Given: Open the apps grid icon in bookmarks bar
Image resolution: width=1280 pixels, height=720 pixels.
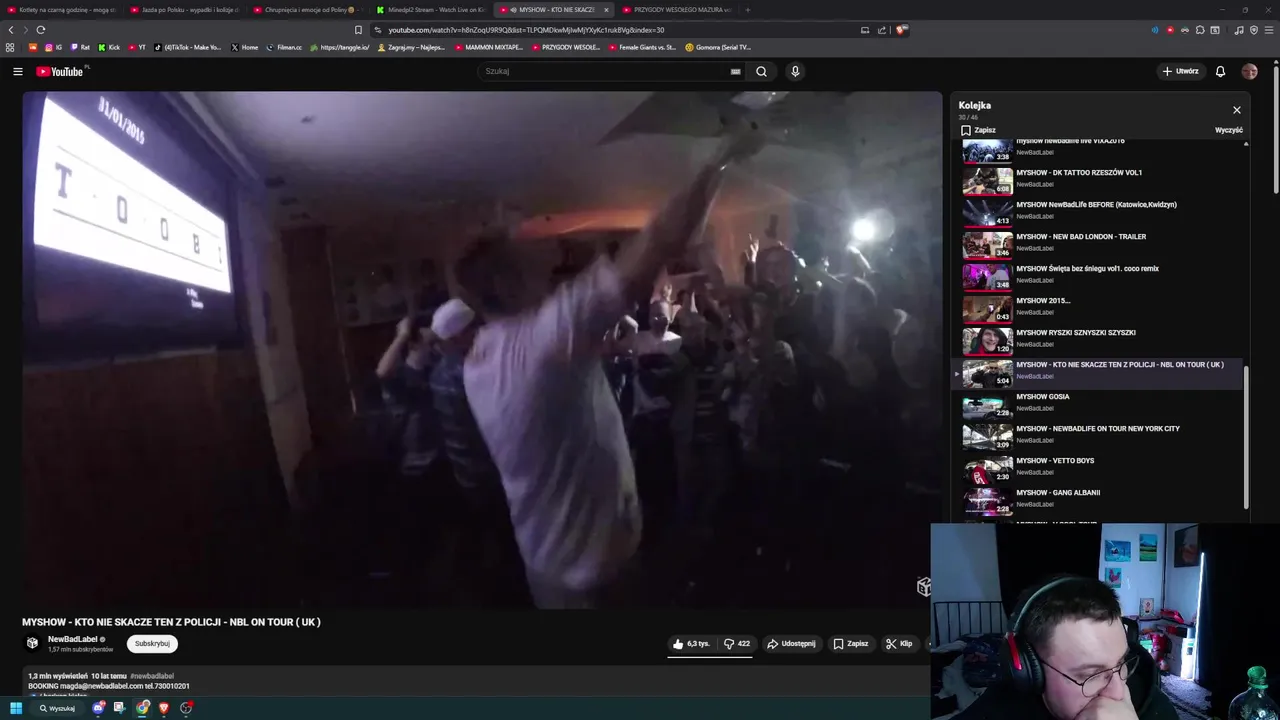Looking at the screenshot, I should pyautogui.click(x=10, y=47).
